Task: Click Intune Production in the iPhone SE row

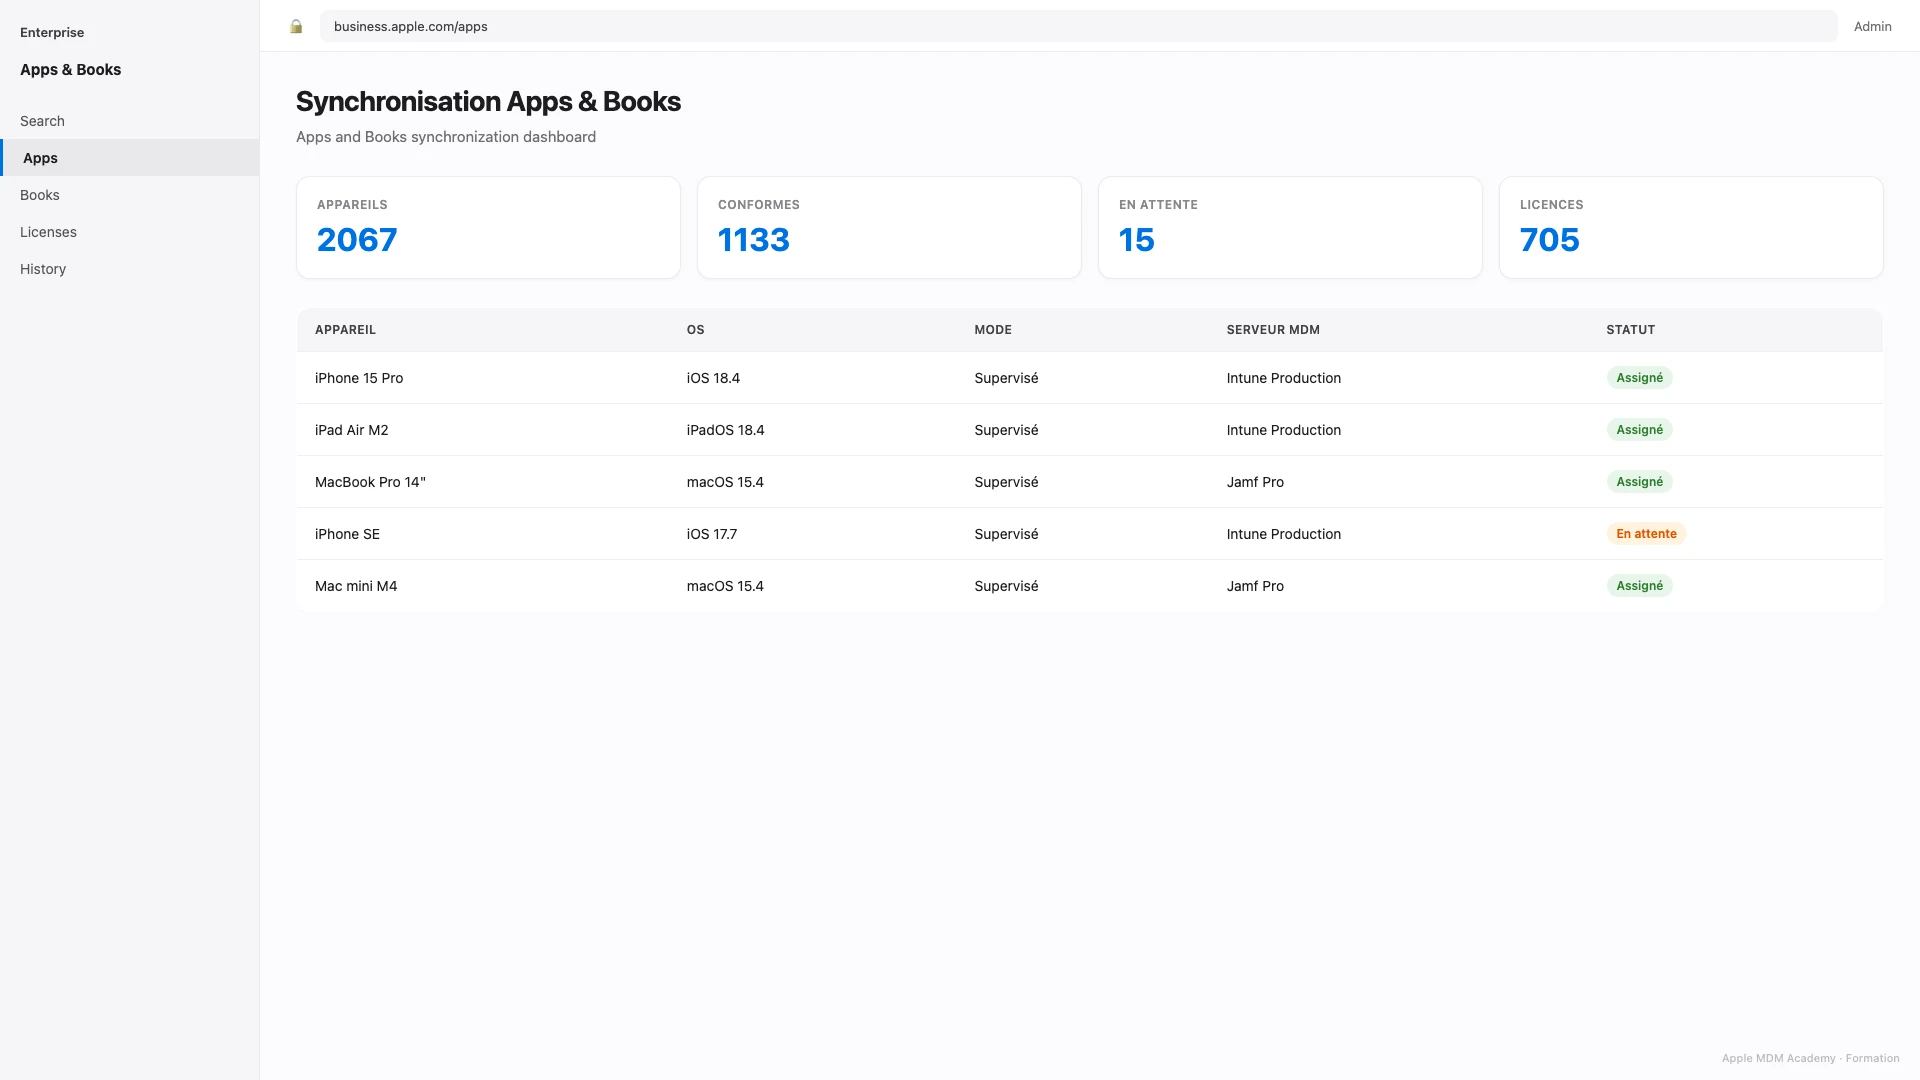Action: point(1283,534)
